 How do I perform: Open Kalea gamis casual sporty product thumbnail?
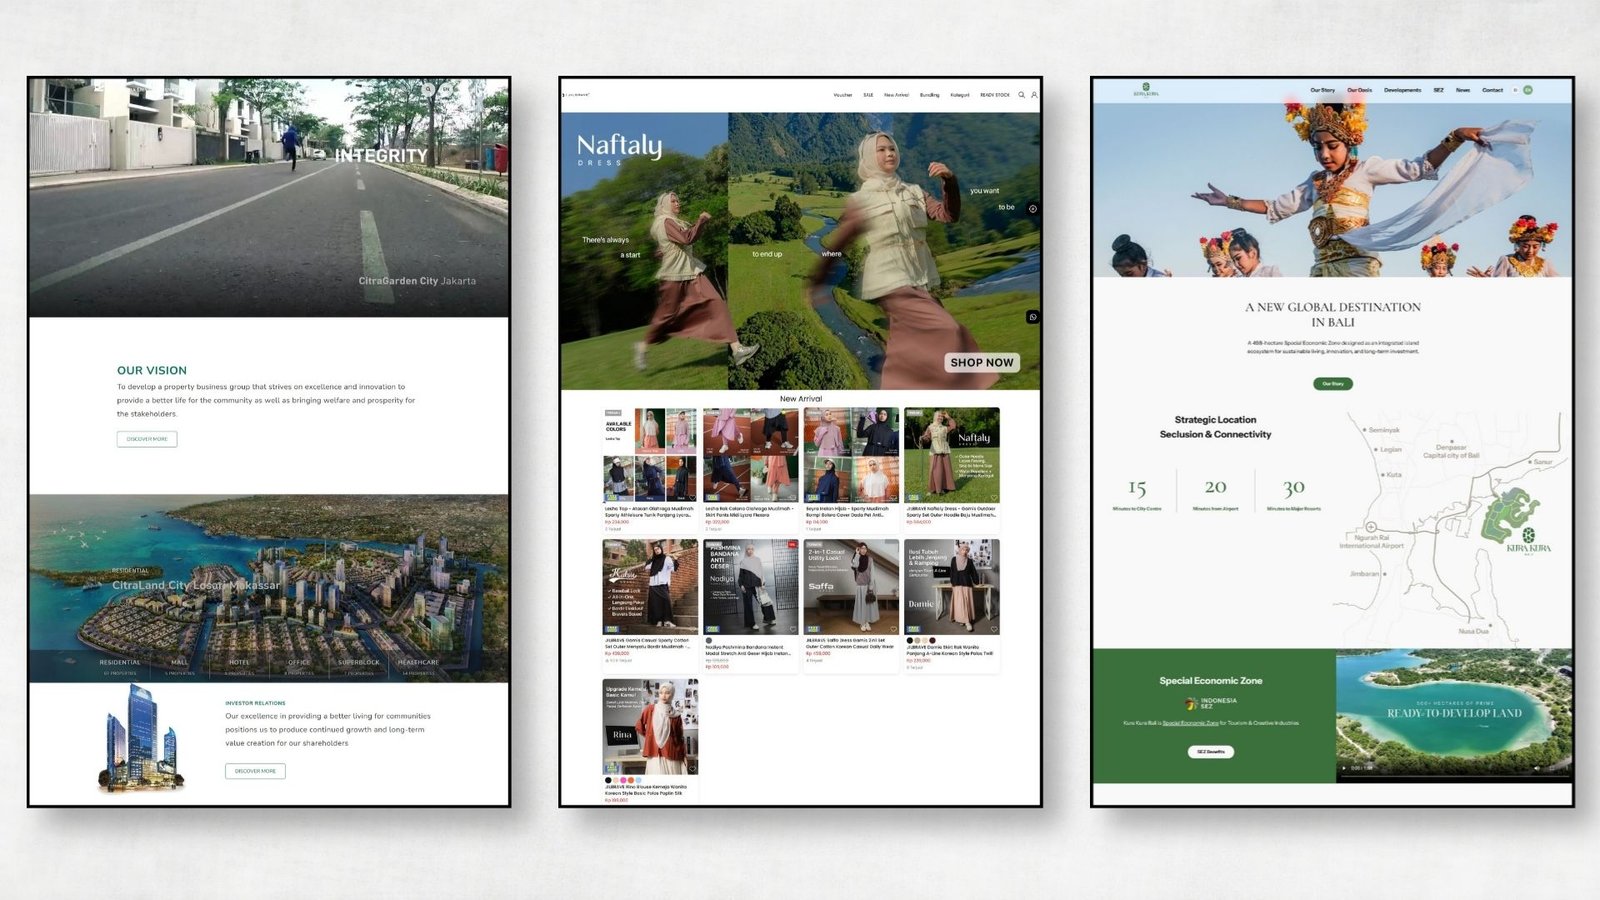coord(650,587)
